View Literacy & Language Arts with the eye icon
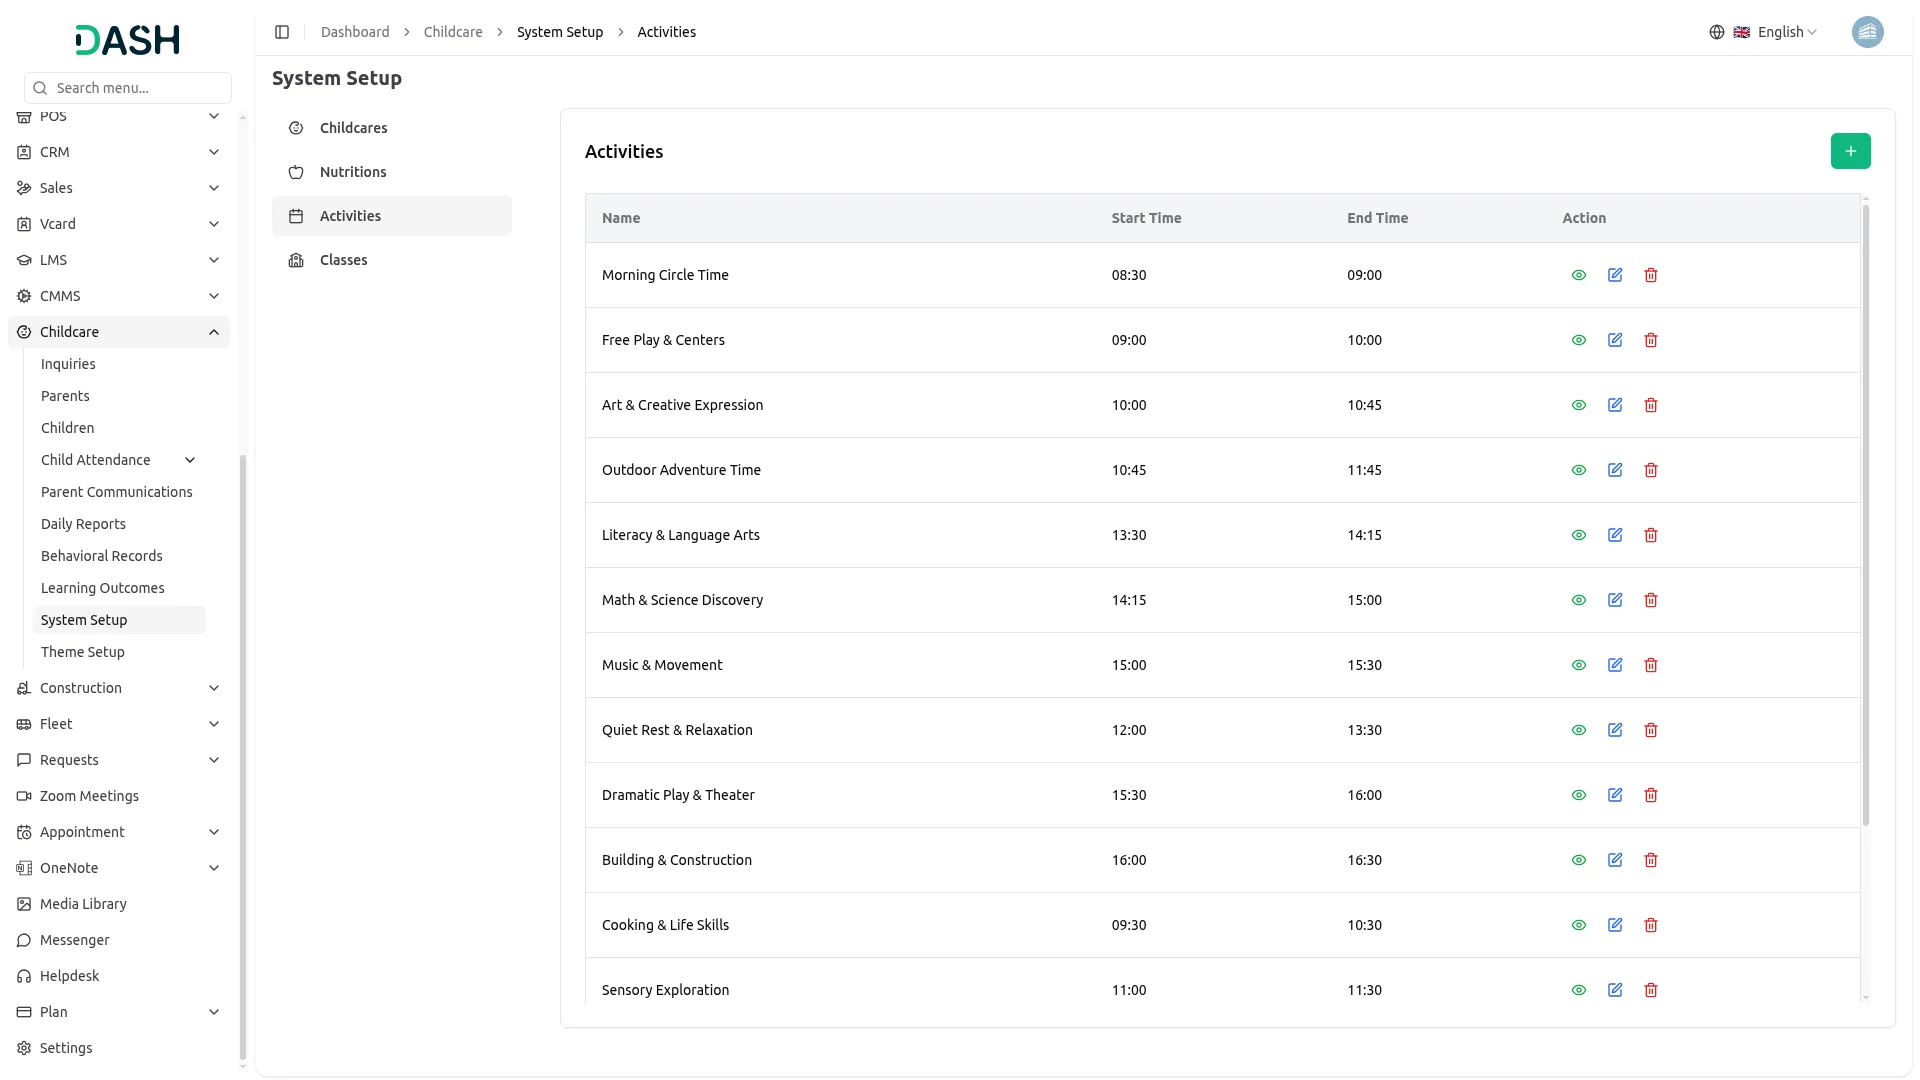Screen dimensions: 1920x1080 (x=1578, y=535)
